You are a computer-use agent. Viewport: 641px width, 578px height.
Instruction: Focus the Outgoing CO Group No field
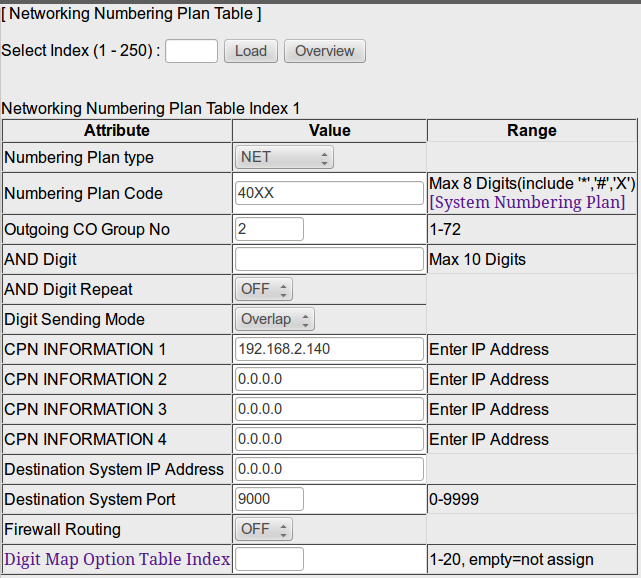[x=269, y=229]
